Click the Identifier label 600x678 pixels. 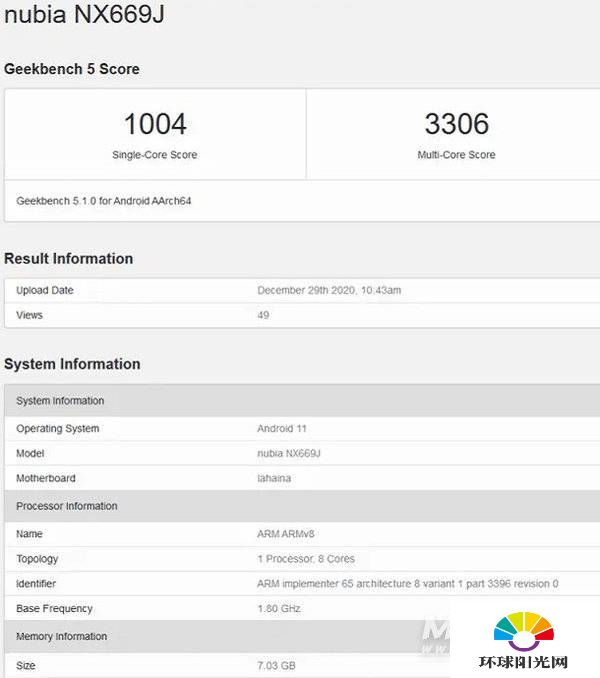[36, 584]
